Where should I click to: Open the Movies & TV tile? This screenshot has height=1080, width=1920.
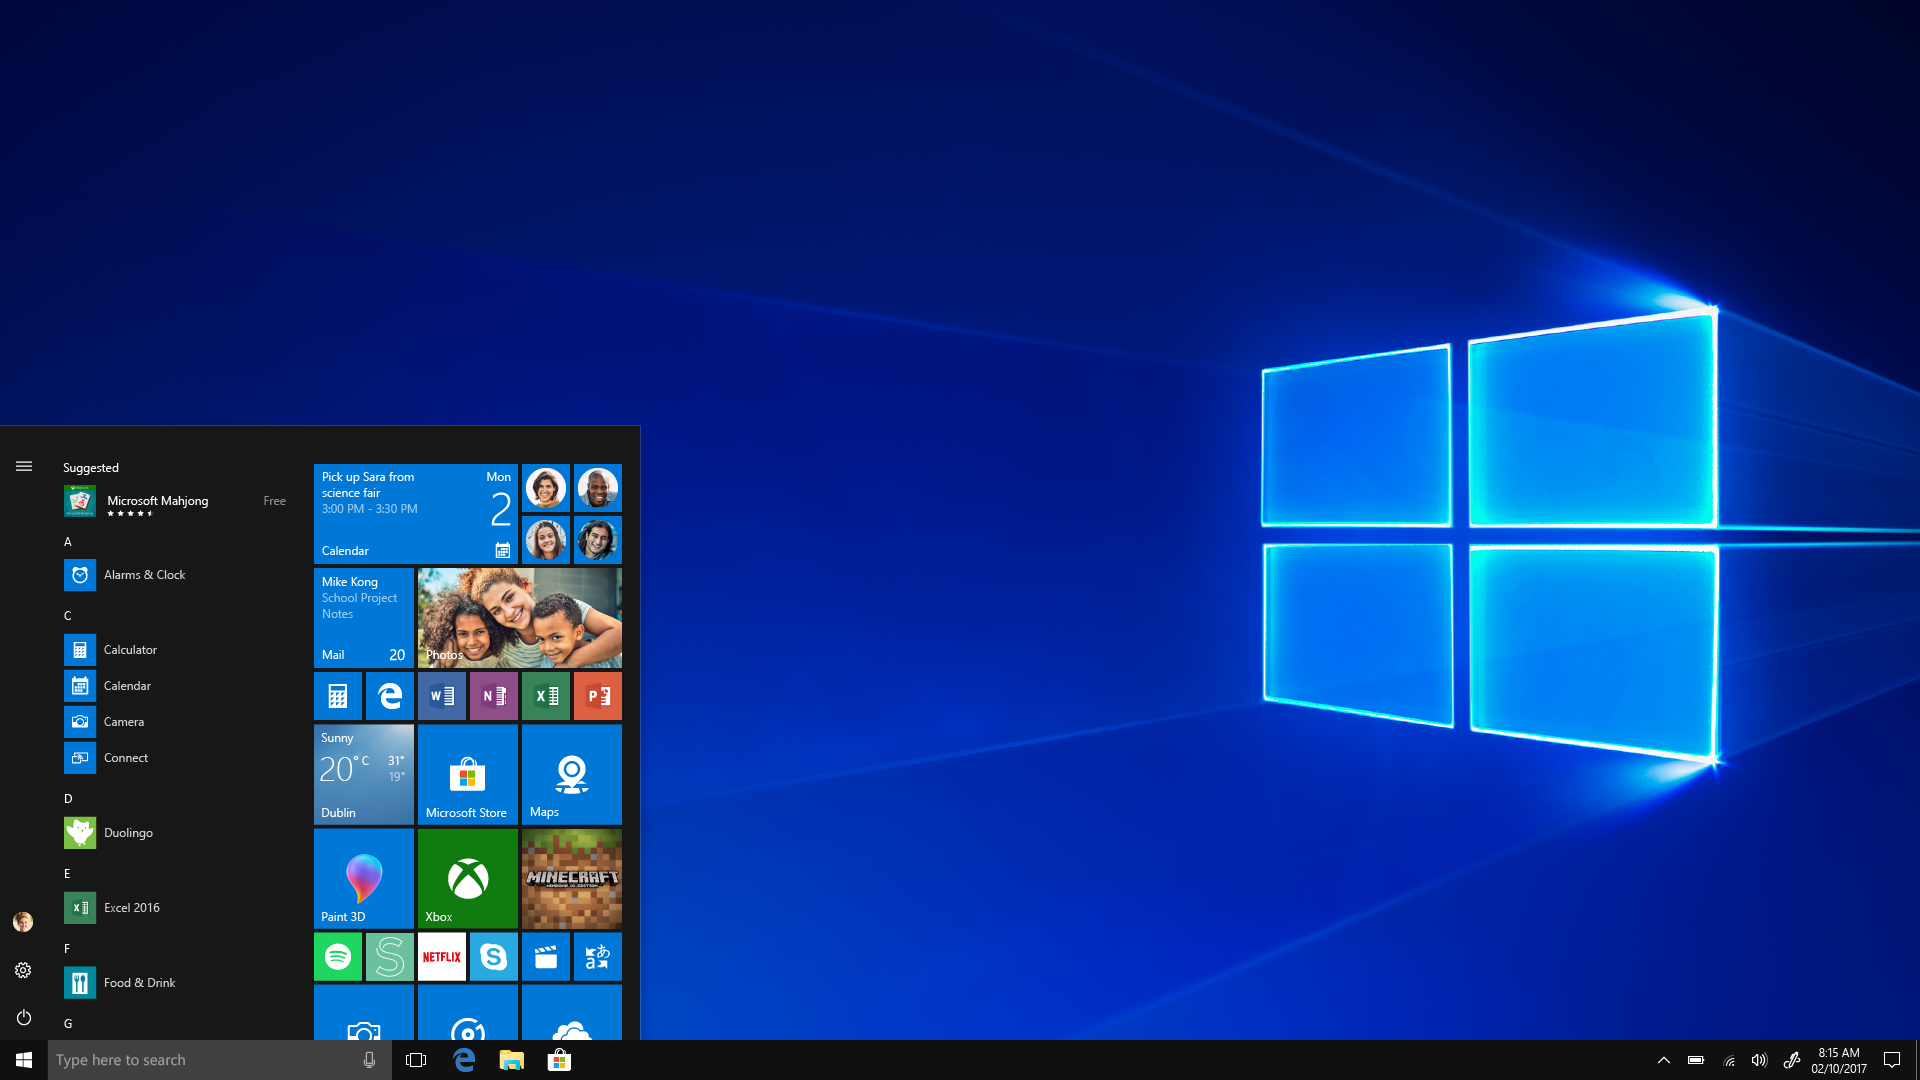546,956
